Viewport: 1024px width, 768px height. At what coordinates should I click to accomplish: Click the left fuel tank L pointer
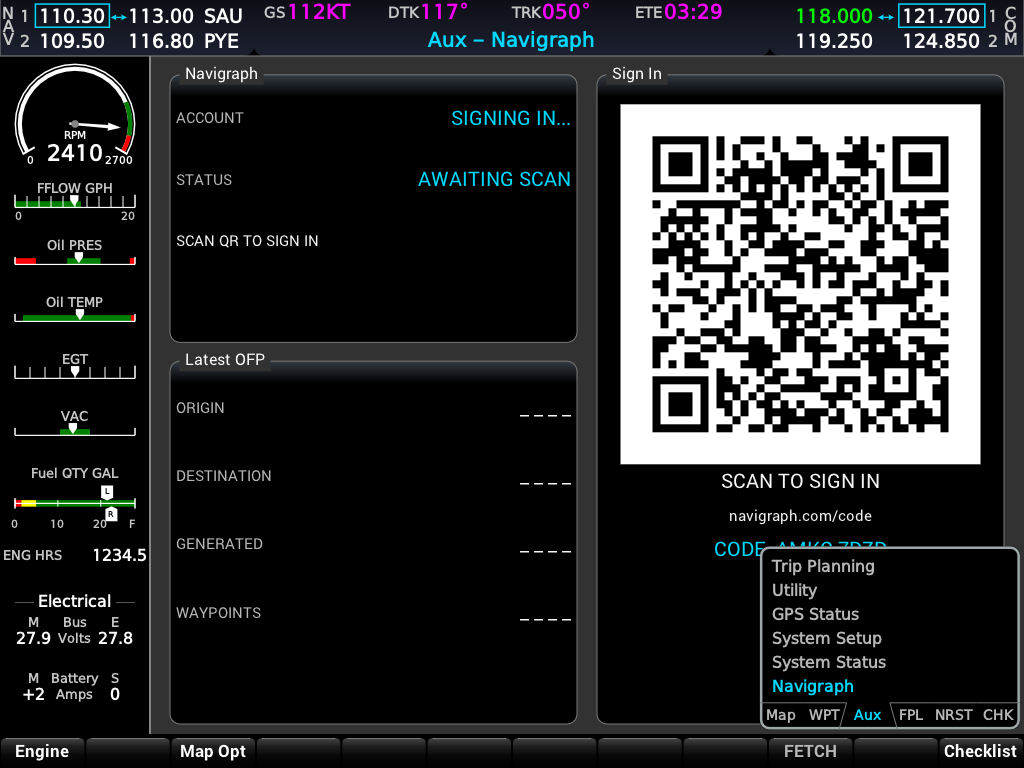107,492
